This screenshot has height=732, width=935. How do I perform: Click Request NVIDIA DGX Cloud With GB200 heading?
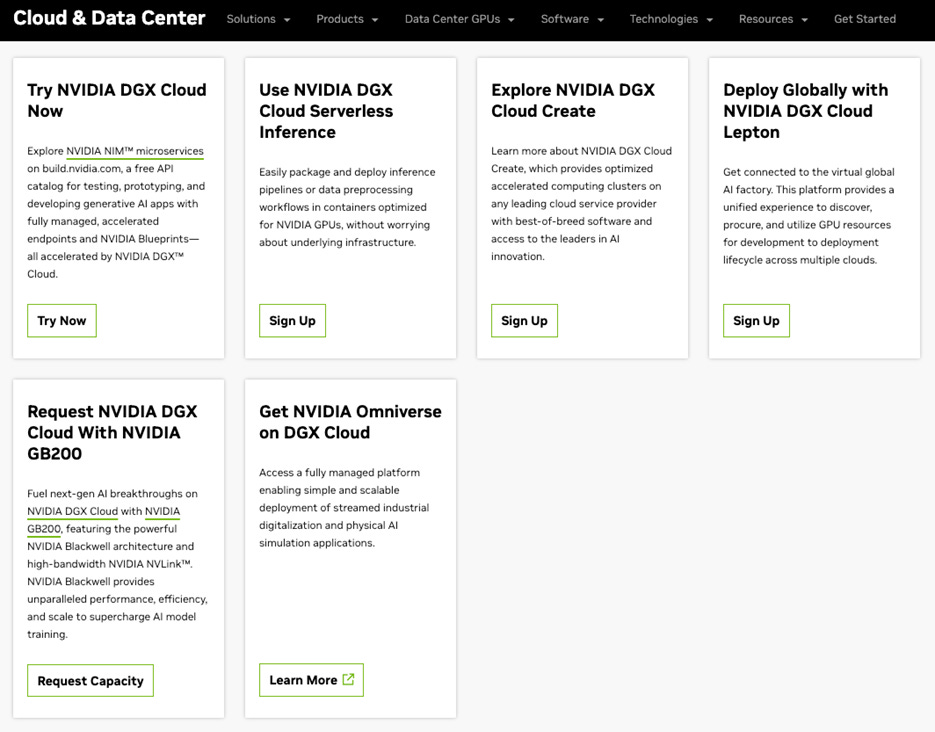point(112,432)
